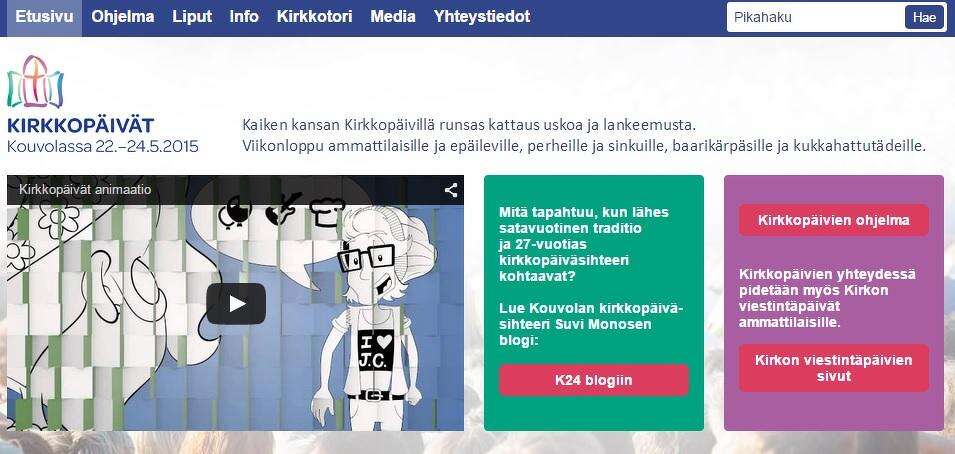The height and width of the screenshot is (454, 955).
Task: Play the Kirkkopäivät animaatio video
Action: coord(236,303)
